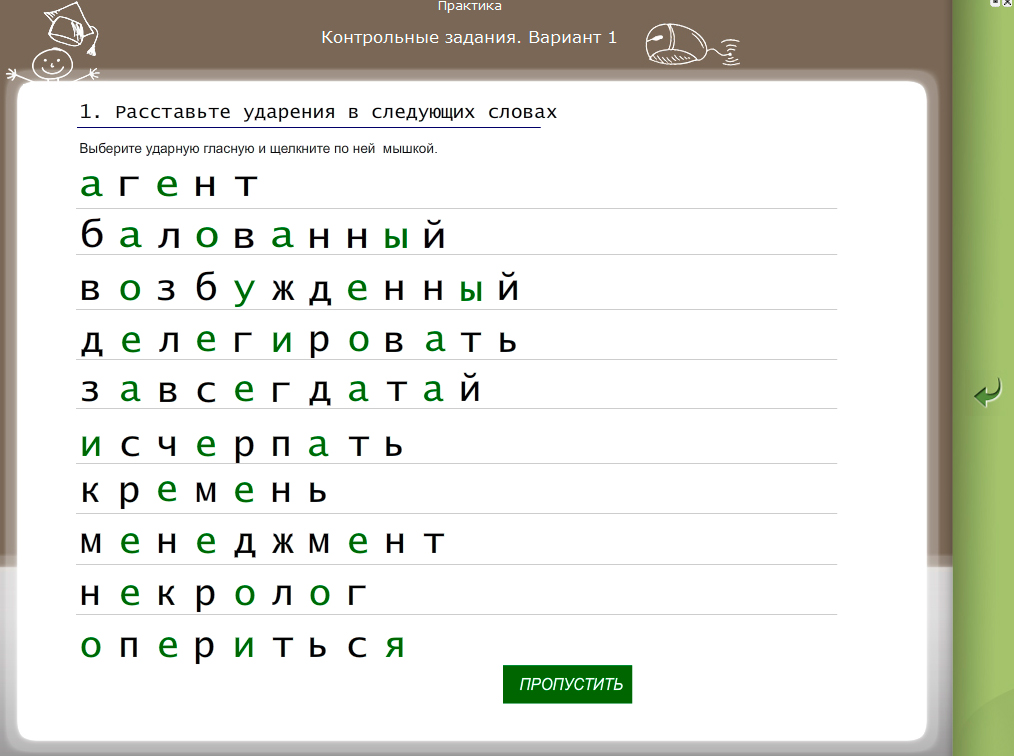Screen dimensions: 1014x756
Task: Choose the vowel 'о' in балованный
Action: point(206,238)
